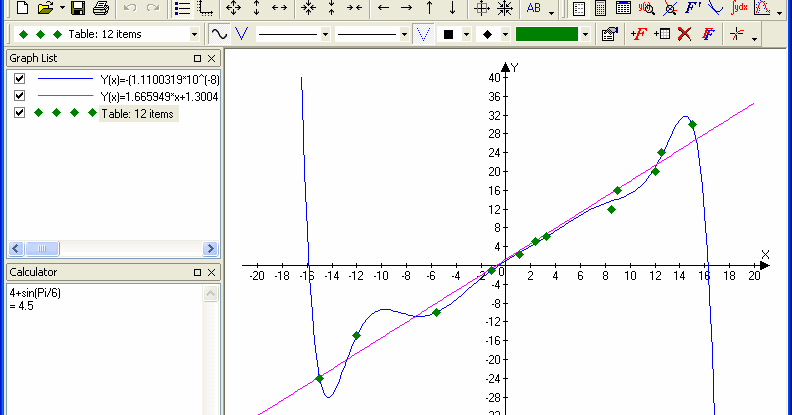792x415 pixels.
Task: Click the Graph List horizontal scrollbar thumb
Action: pos(42,248)
